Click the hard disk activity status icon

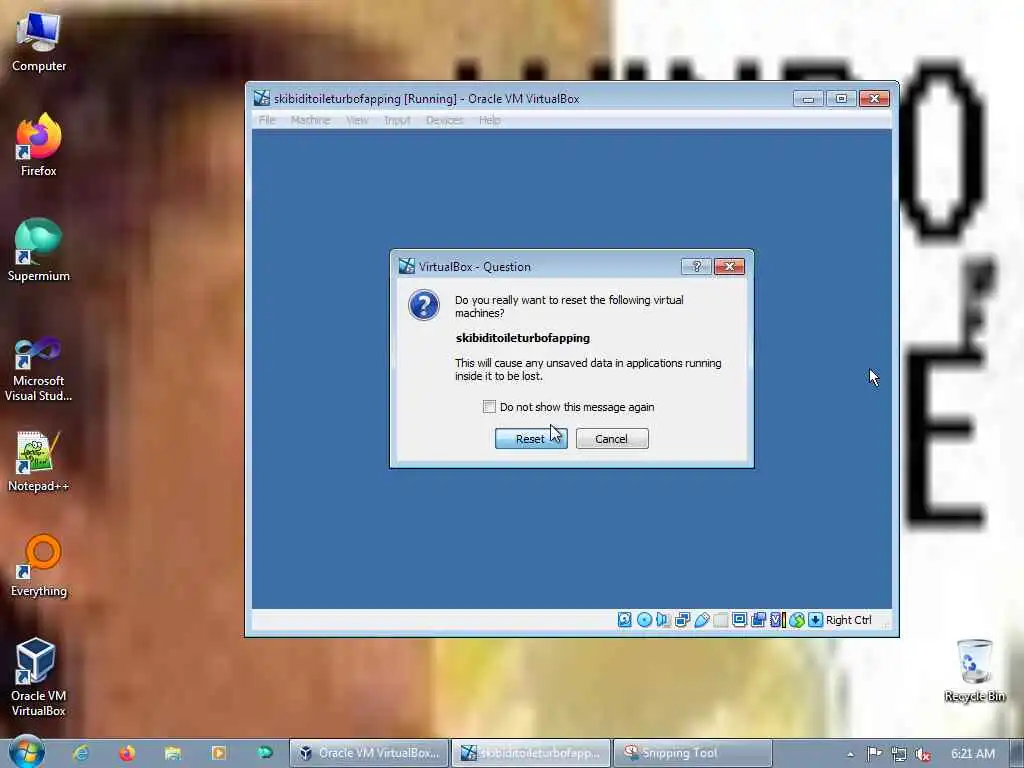(624, 620)
